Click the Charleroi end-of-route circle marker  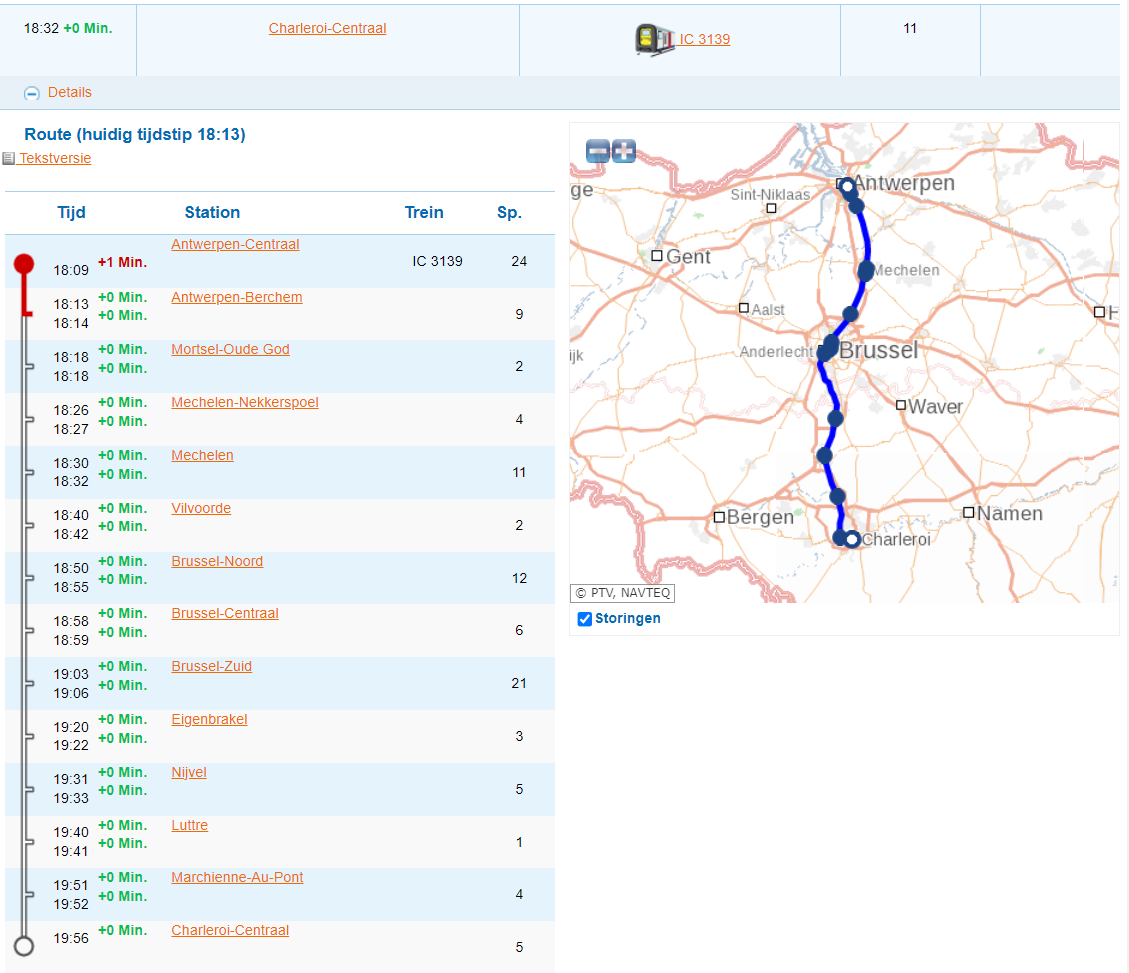tap(24, 946)
